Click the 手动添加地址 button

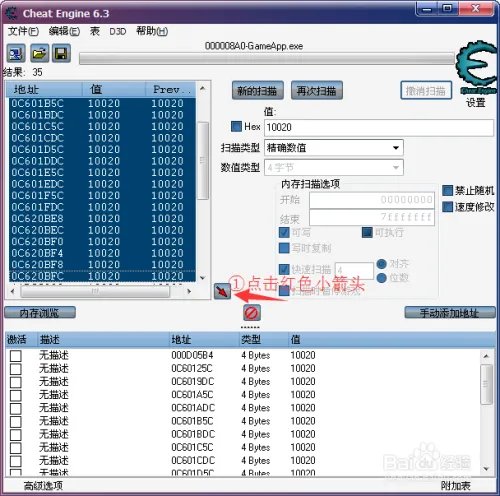click(x=450, y=313)
